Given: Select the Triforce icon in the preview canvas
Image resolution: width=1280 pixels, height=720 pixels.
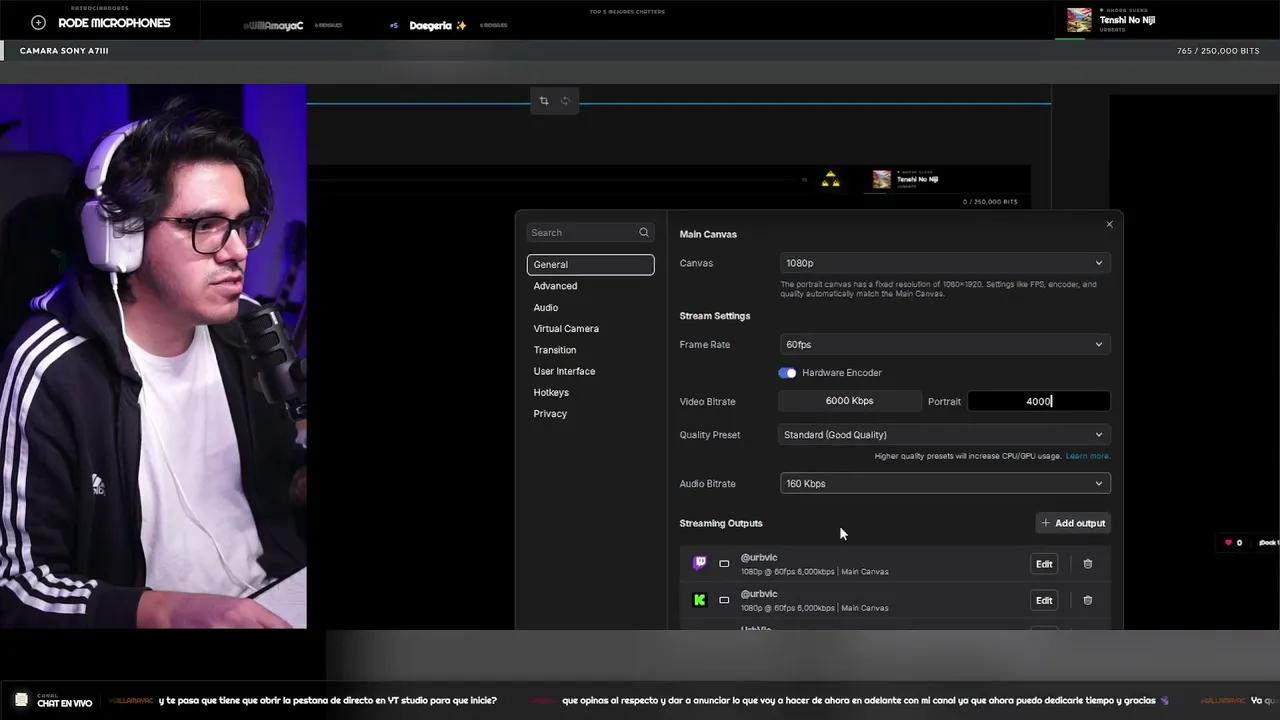Looking at the screenshot, I should coord(830,180).
